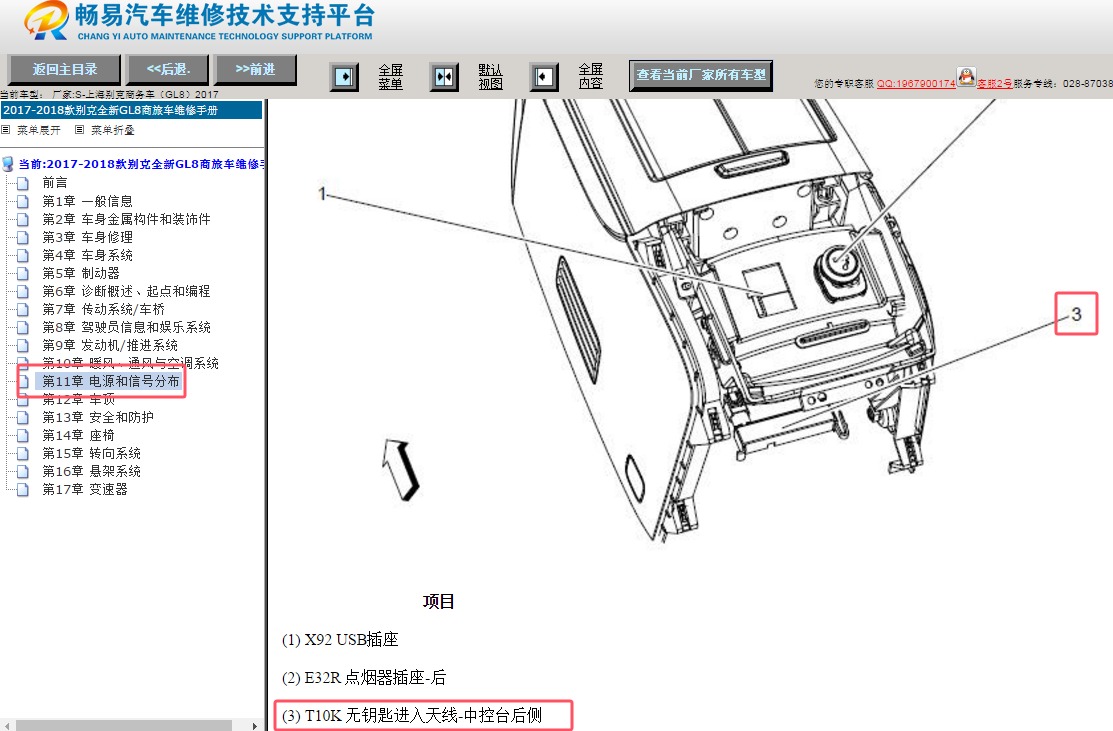Go back with the <<后退 button

[x=168, y=70]
